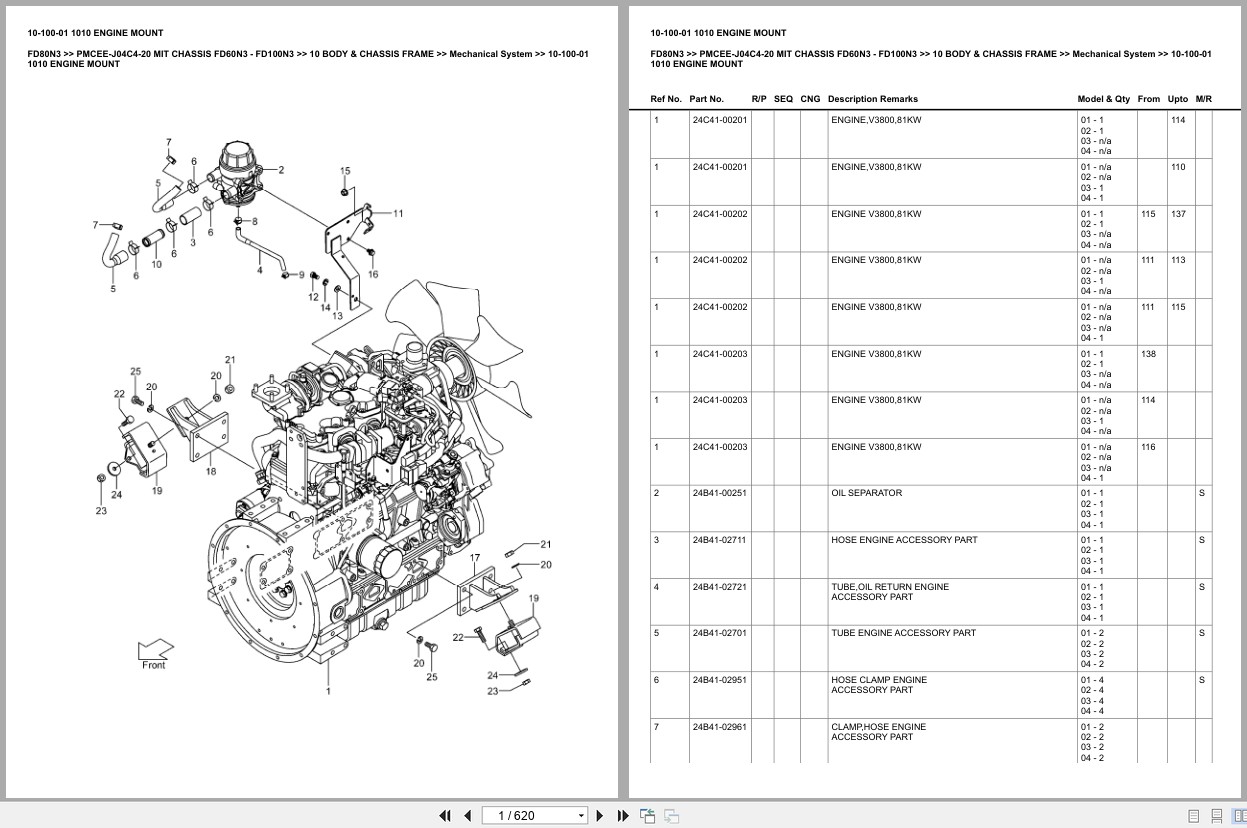Screen dimensions: 1247x828
Task: Click the left page title 10-100-01 1010 ENGINE MOUNT
Action: tap(96, 33)
